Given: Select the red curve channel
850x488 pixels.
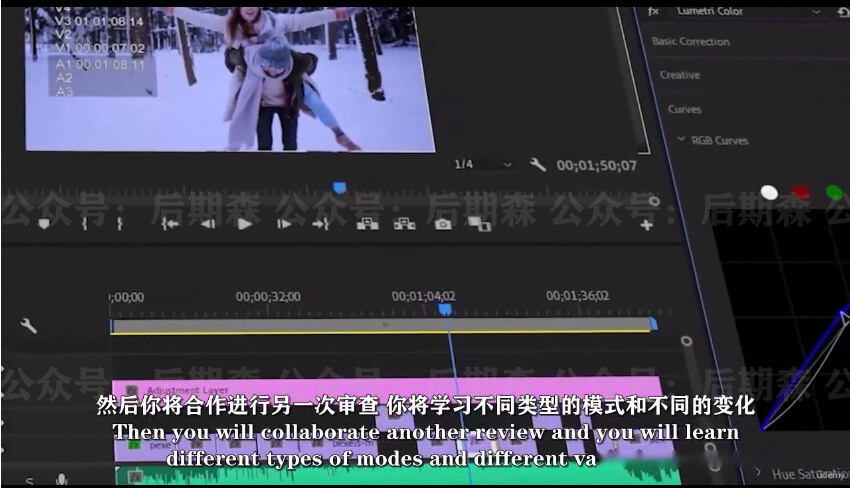Looking at the screenshot, I should coord(801,191).
